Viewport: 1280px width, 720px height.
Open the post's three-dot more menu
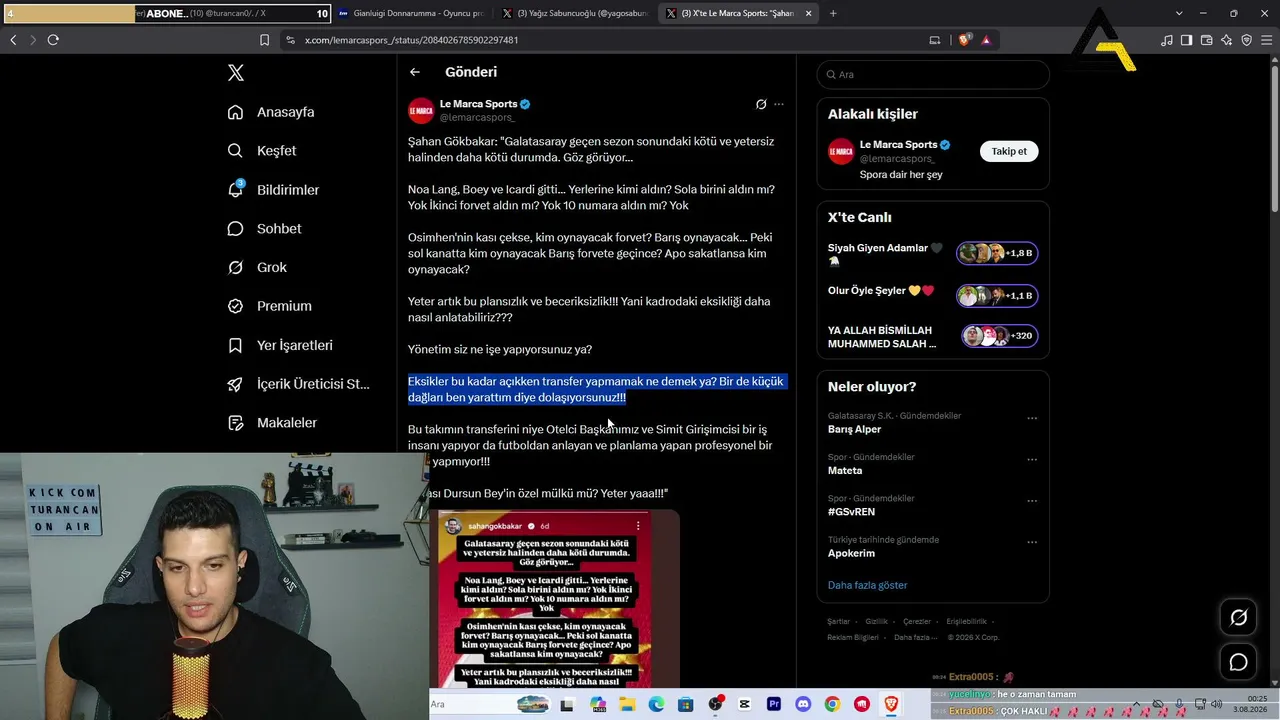click(779, 104)
